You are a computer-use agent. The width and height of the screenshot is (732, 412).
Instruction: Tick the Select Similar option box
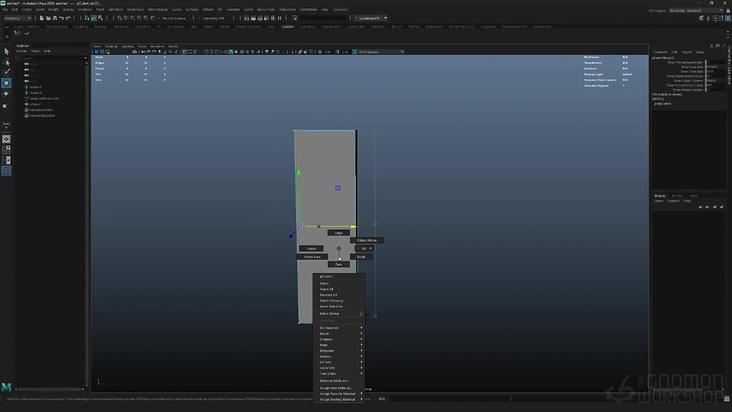click(x=361, y=313)
